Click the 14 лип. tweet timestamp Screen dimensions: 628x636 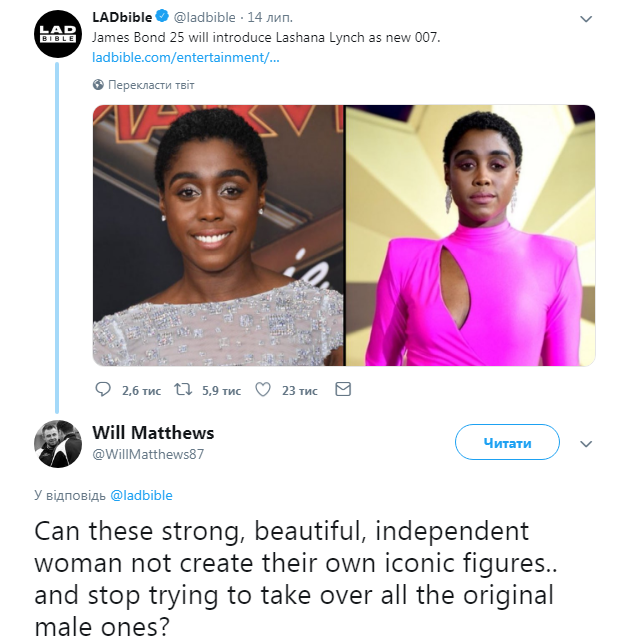(266, 19)
